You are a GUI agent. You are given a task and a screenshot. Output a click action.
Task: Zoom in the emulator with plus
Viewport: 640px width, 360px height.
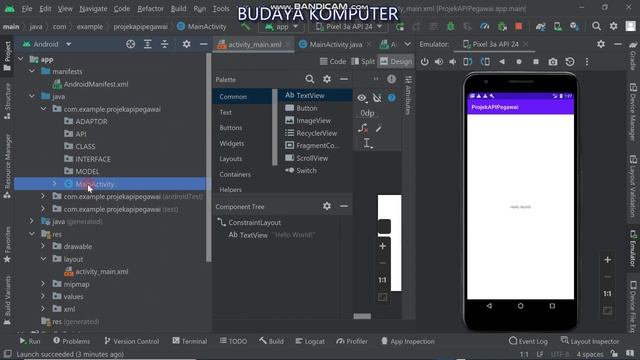[x=607, y=260]
